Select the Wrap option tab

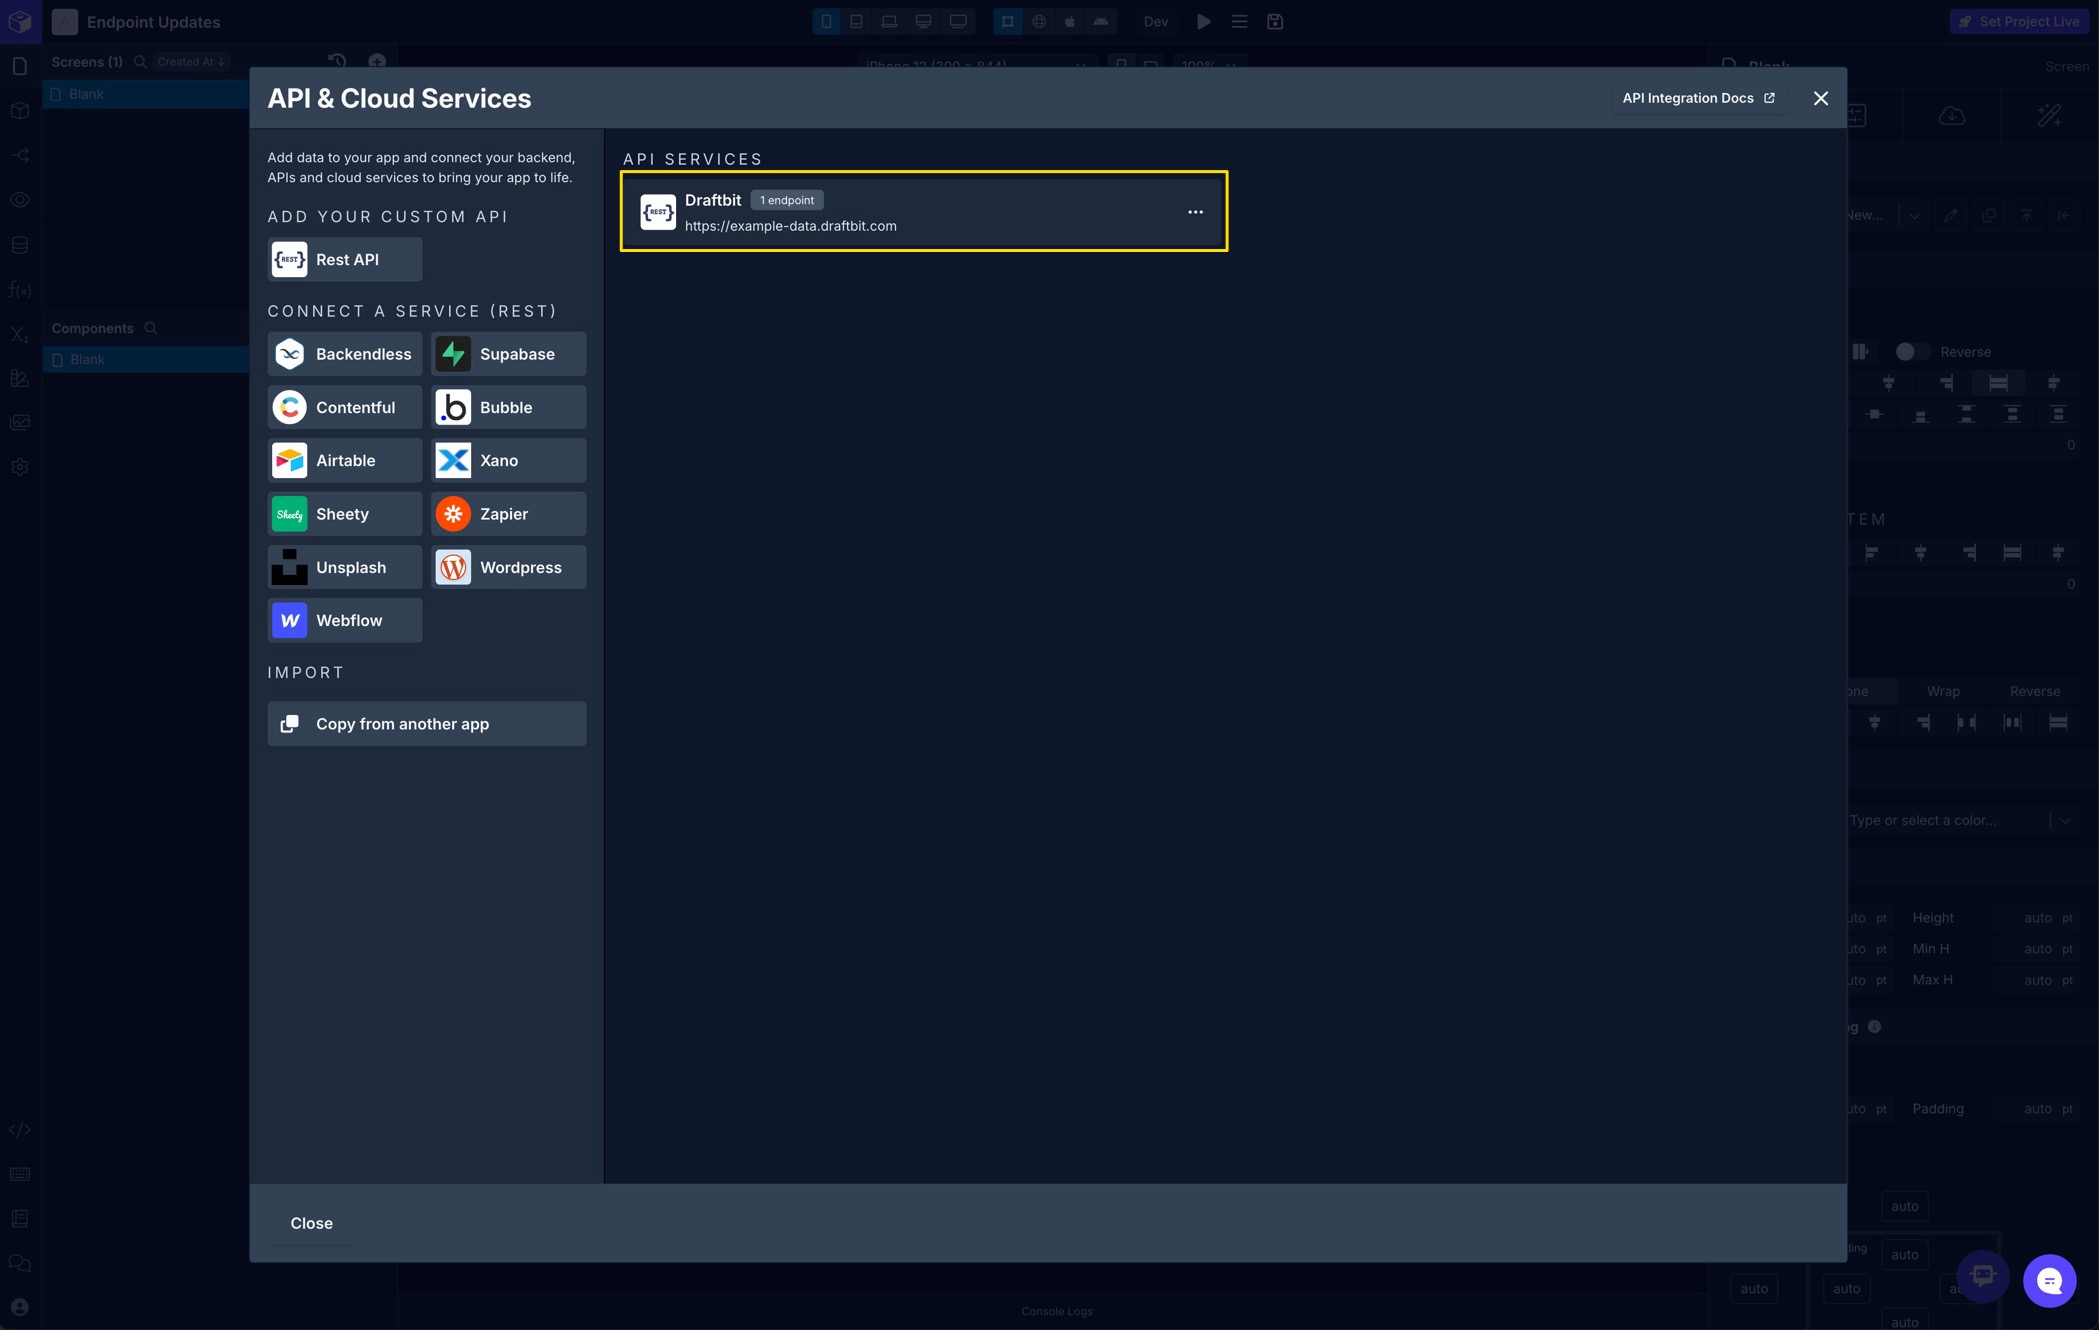pyautogui.click(x=1942, y=691)
